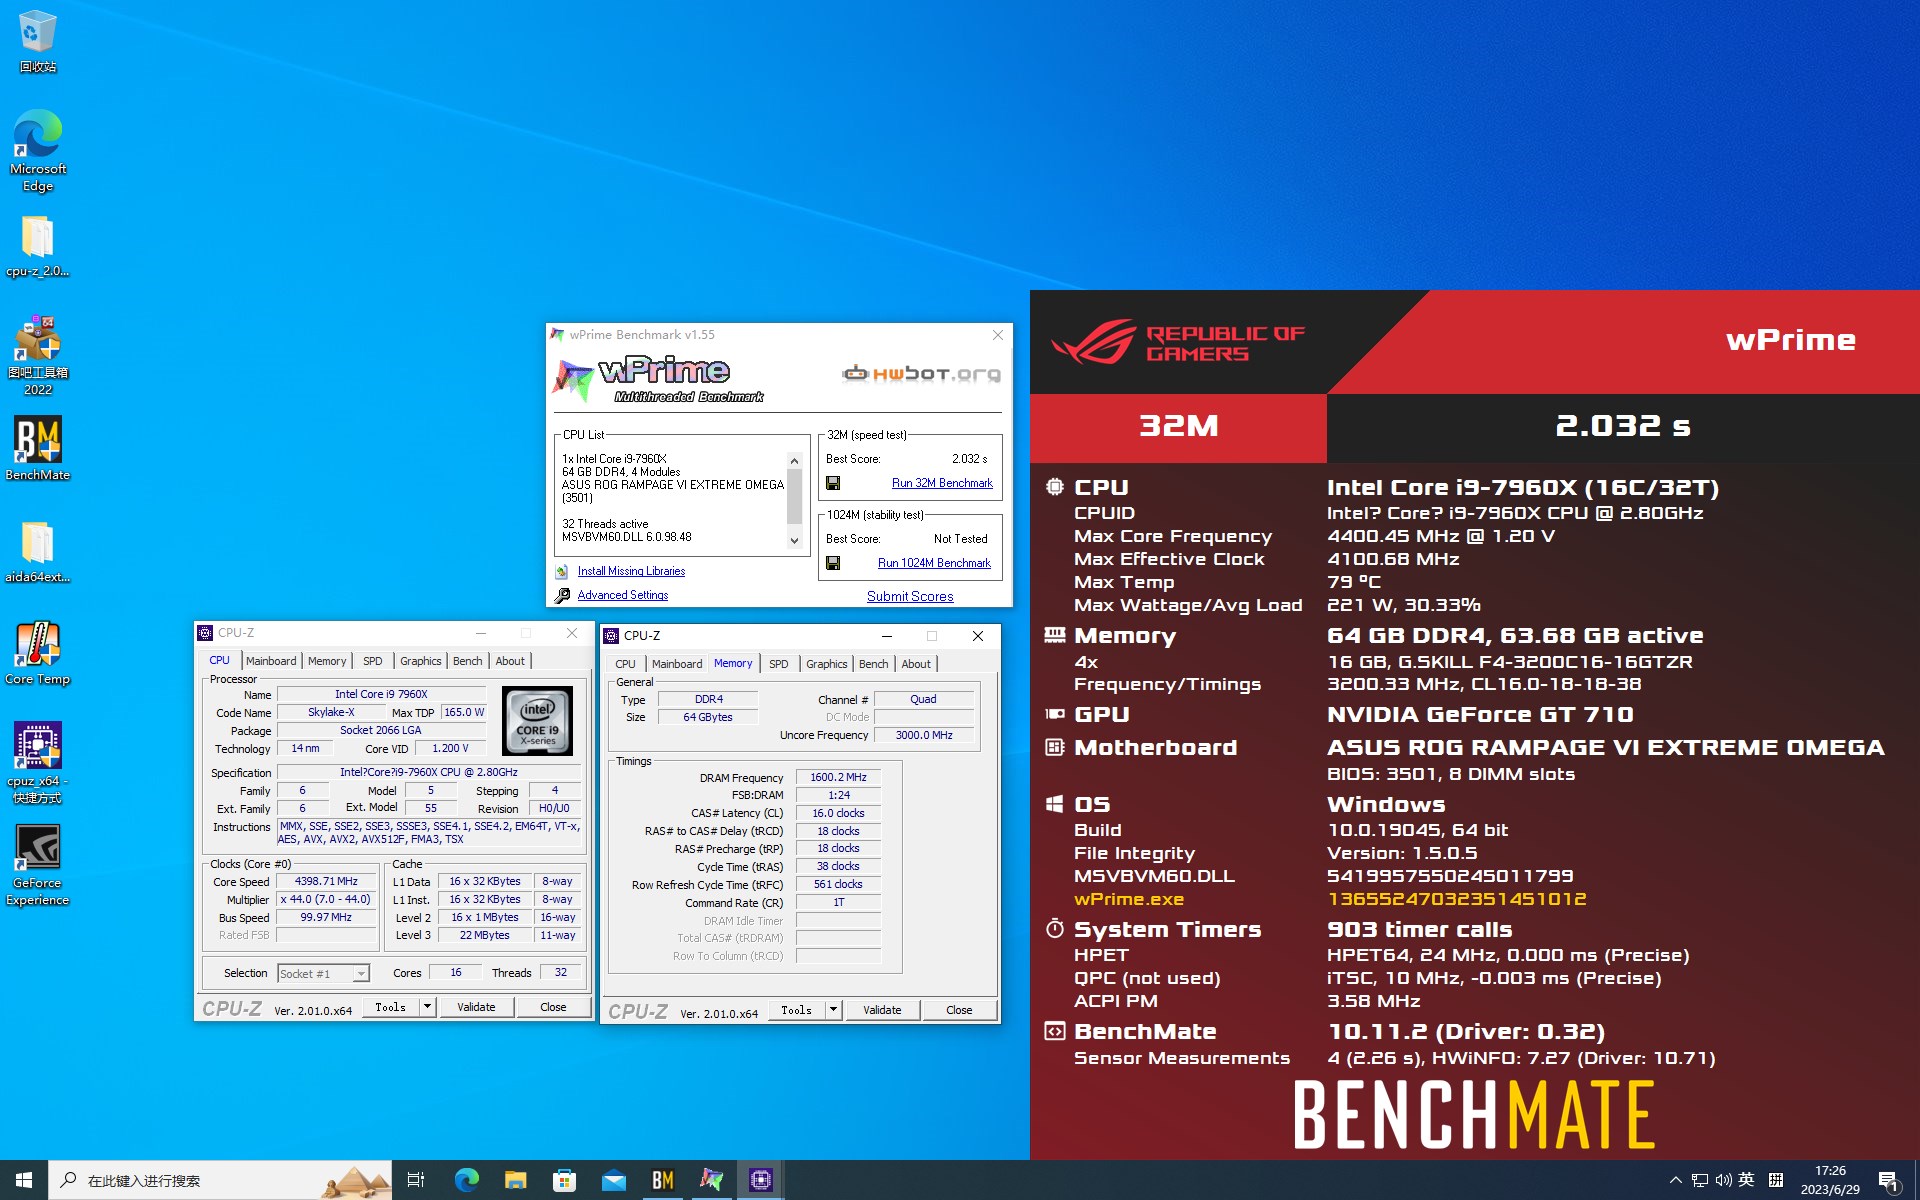Click the taskbar search box

click(x=220, y=1180)
